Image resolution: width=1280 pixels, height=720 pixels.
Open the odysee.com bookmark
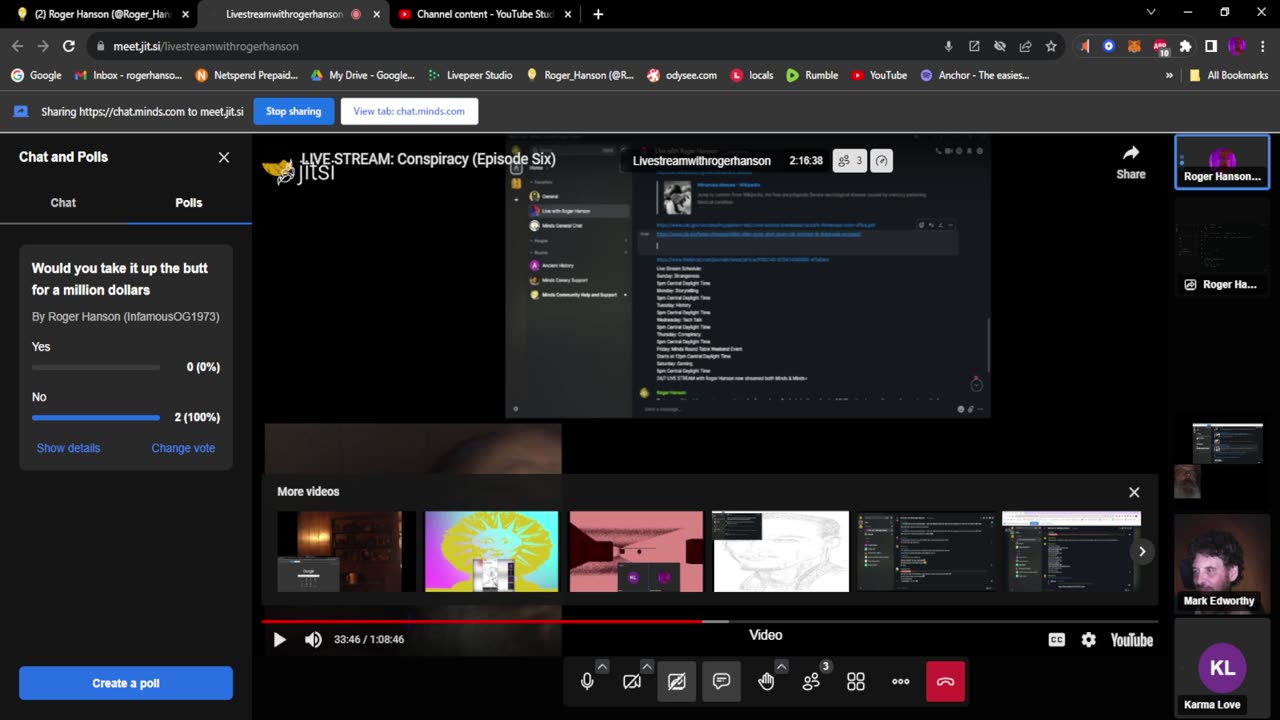click(681, 75)
